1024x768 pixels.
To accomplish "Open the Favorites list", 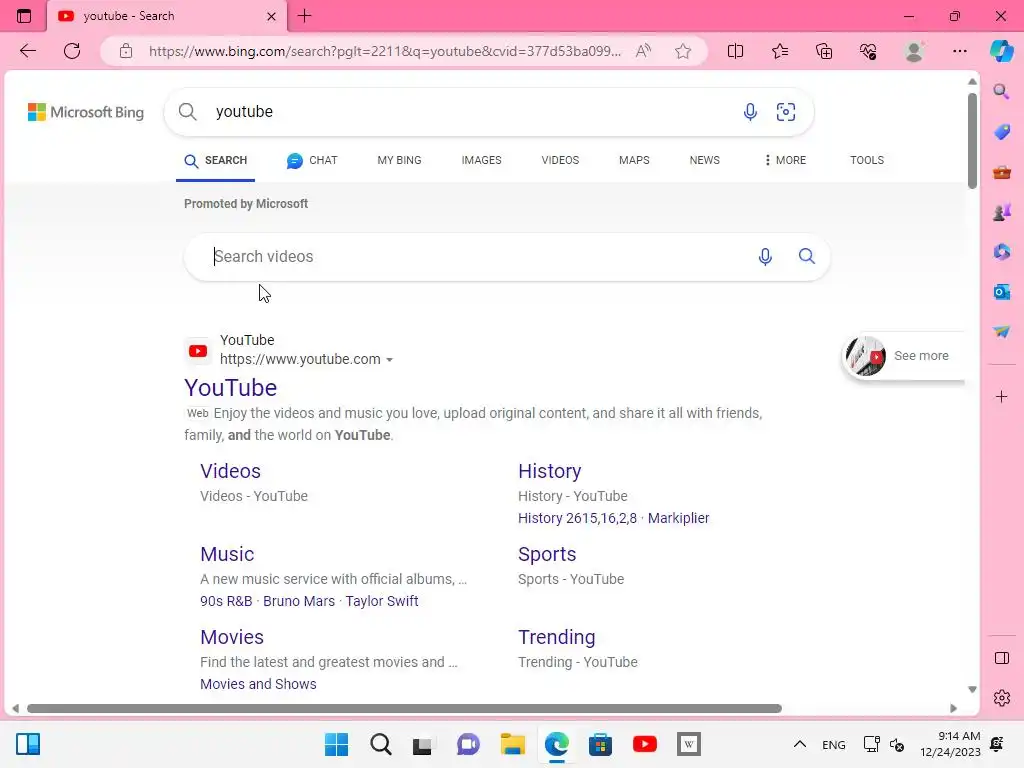I will pos(780,51).
